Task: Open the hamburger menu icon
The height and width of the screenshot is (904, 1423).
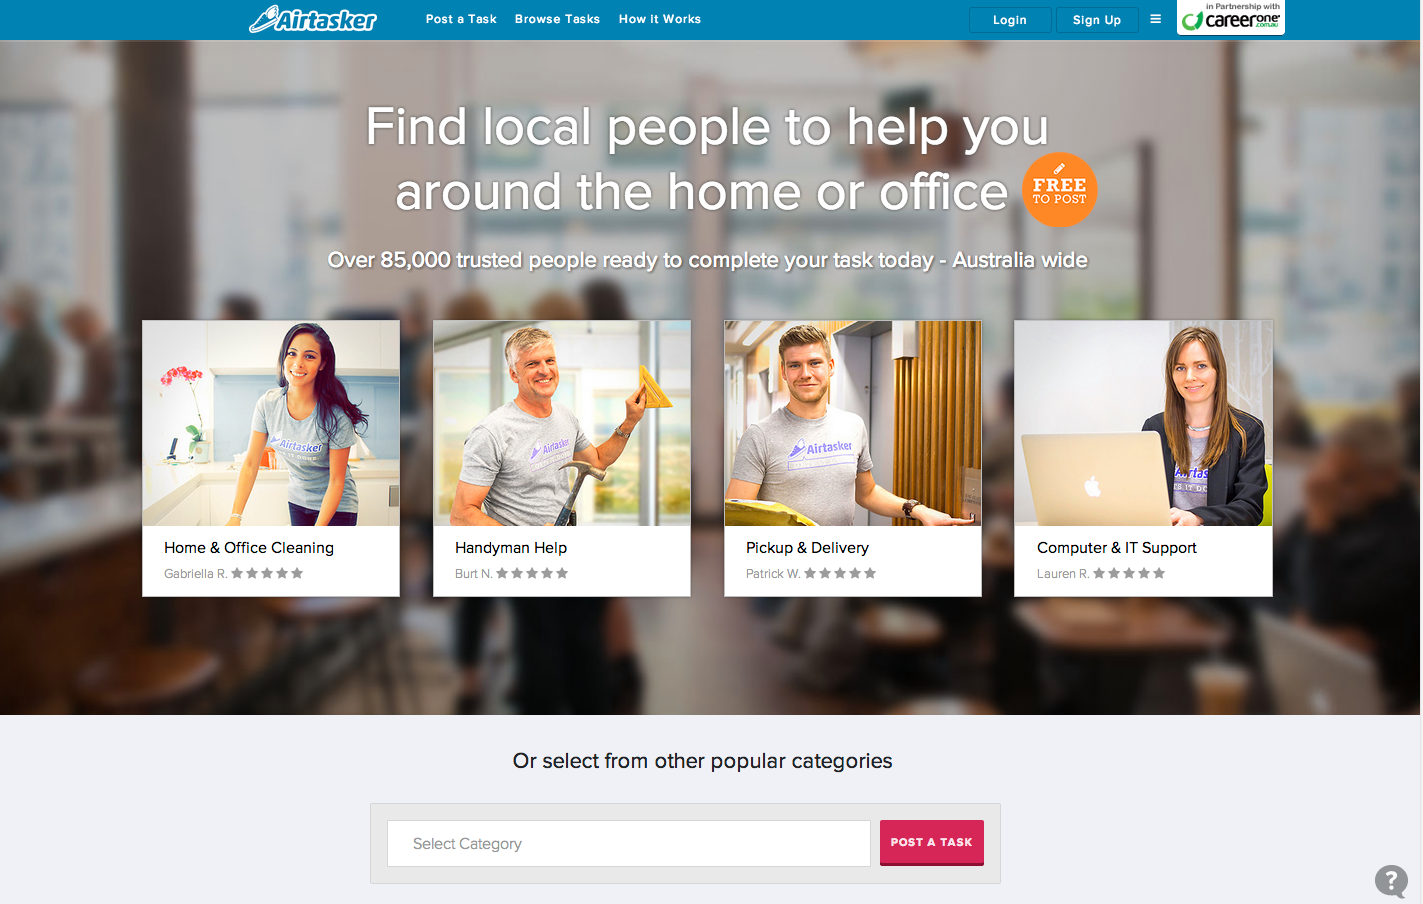Action: pyautogui.click(x=1155, y=19)
